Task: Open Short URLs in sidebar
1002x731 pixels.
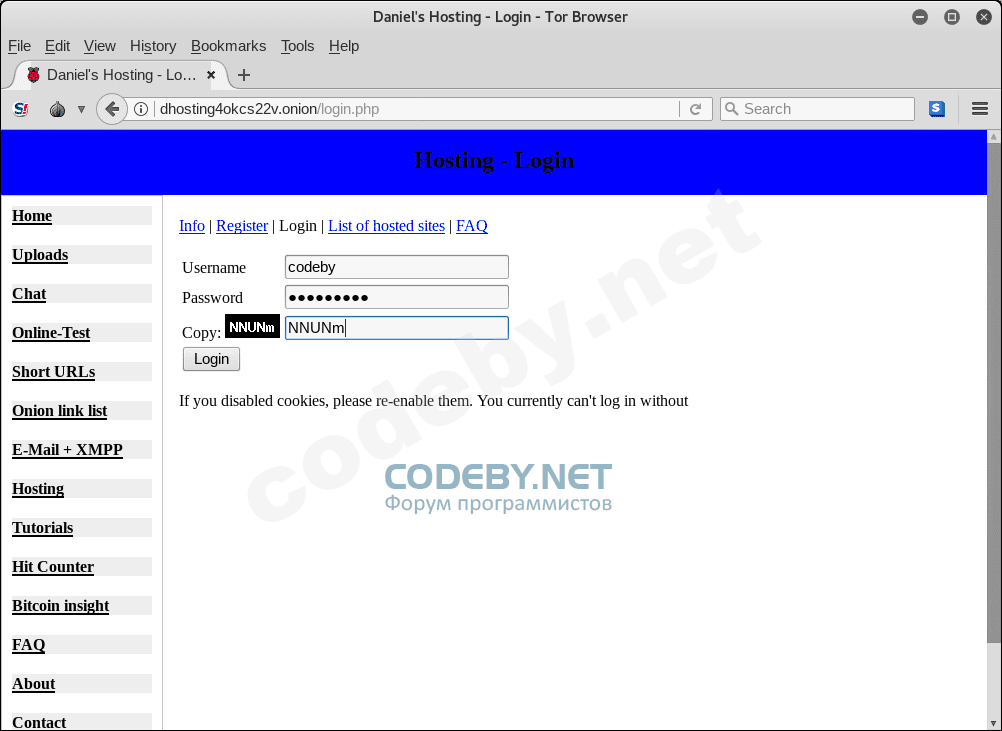Action: pos(54,372)
